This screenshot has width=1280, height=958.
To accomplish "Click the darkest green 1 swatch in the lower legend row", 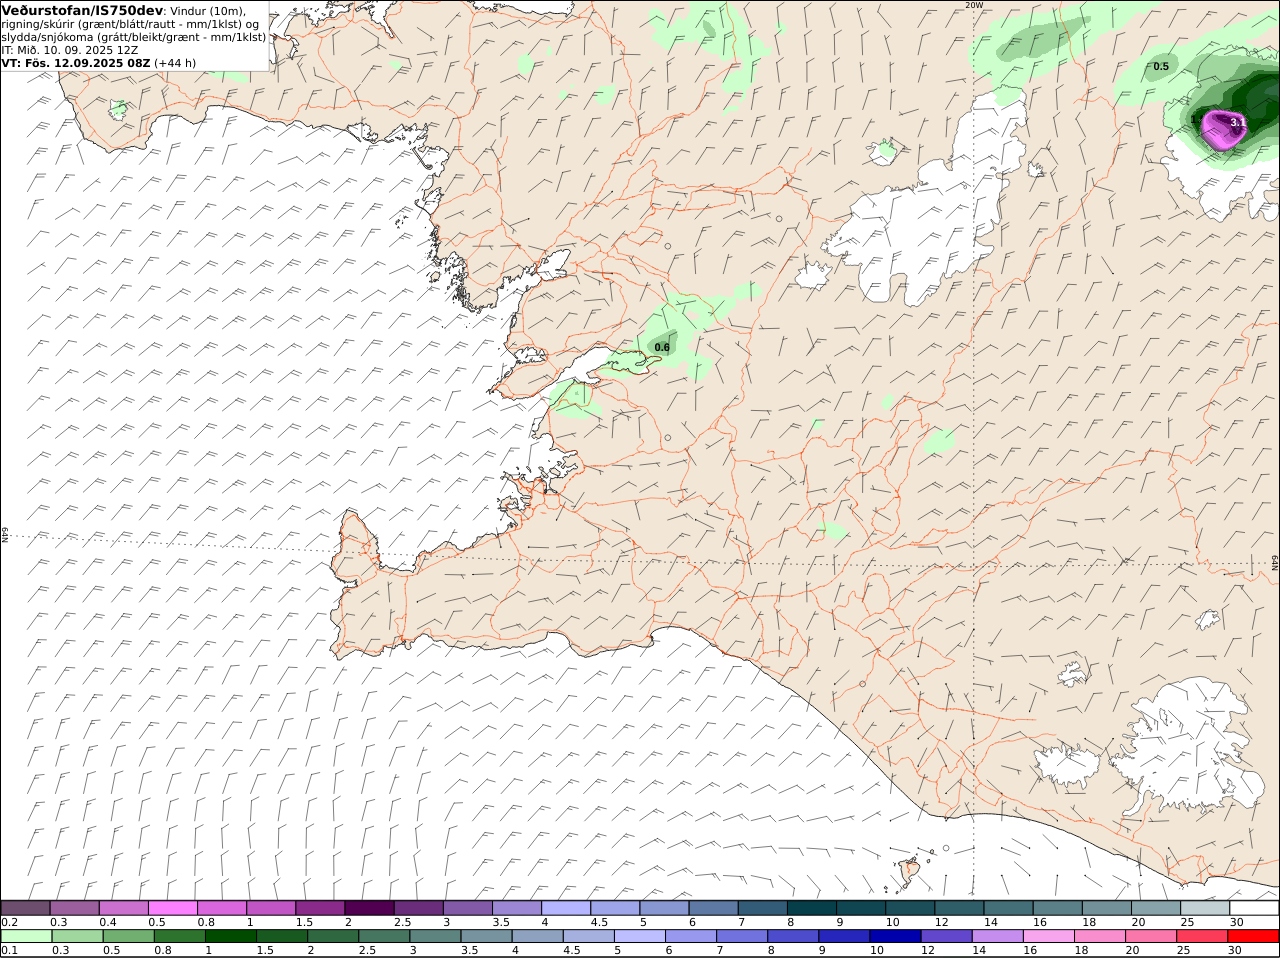I will [229, 936].
